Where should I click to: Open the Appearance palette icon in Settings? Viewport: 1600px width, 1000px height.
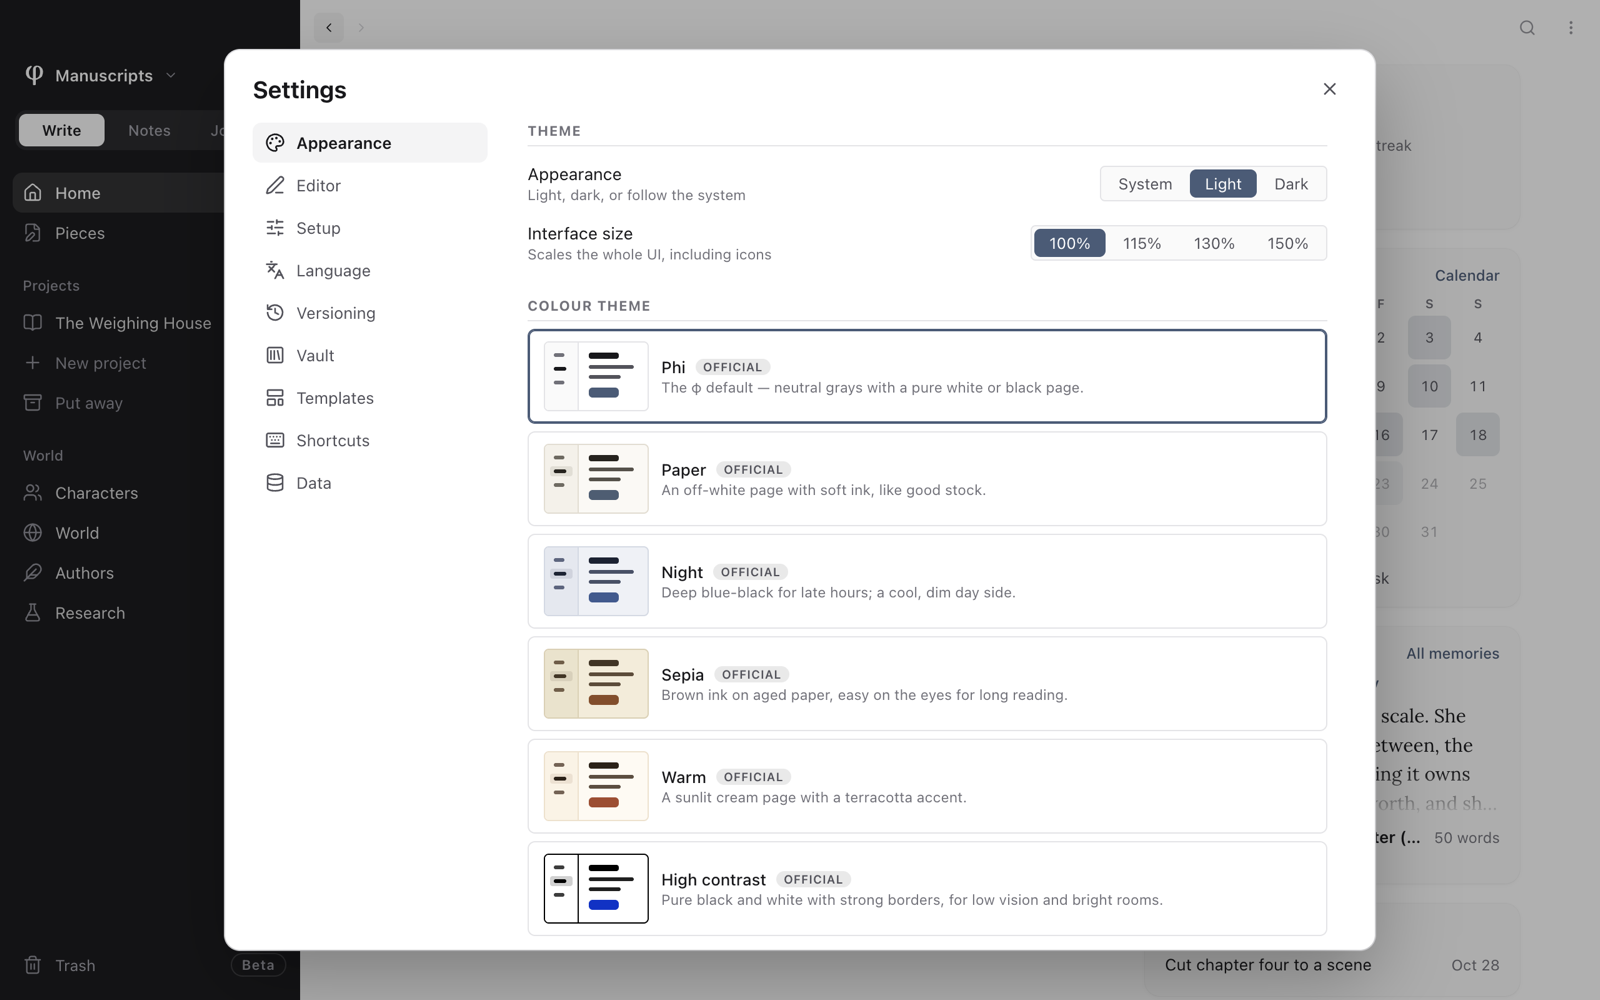coord(275,143)
